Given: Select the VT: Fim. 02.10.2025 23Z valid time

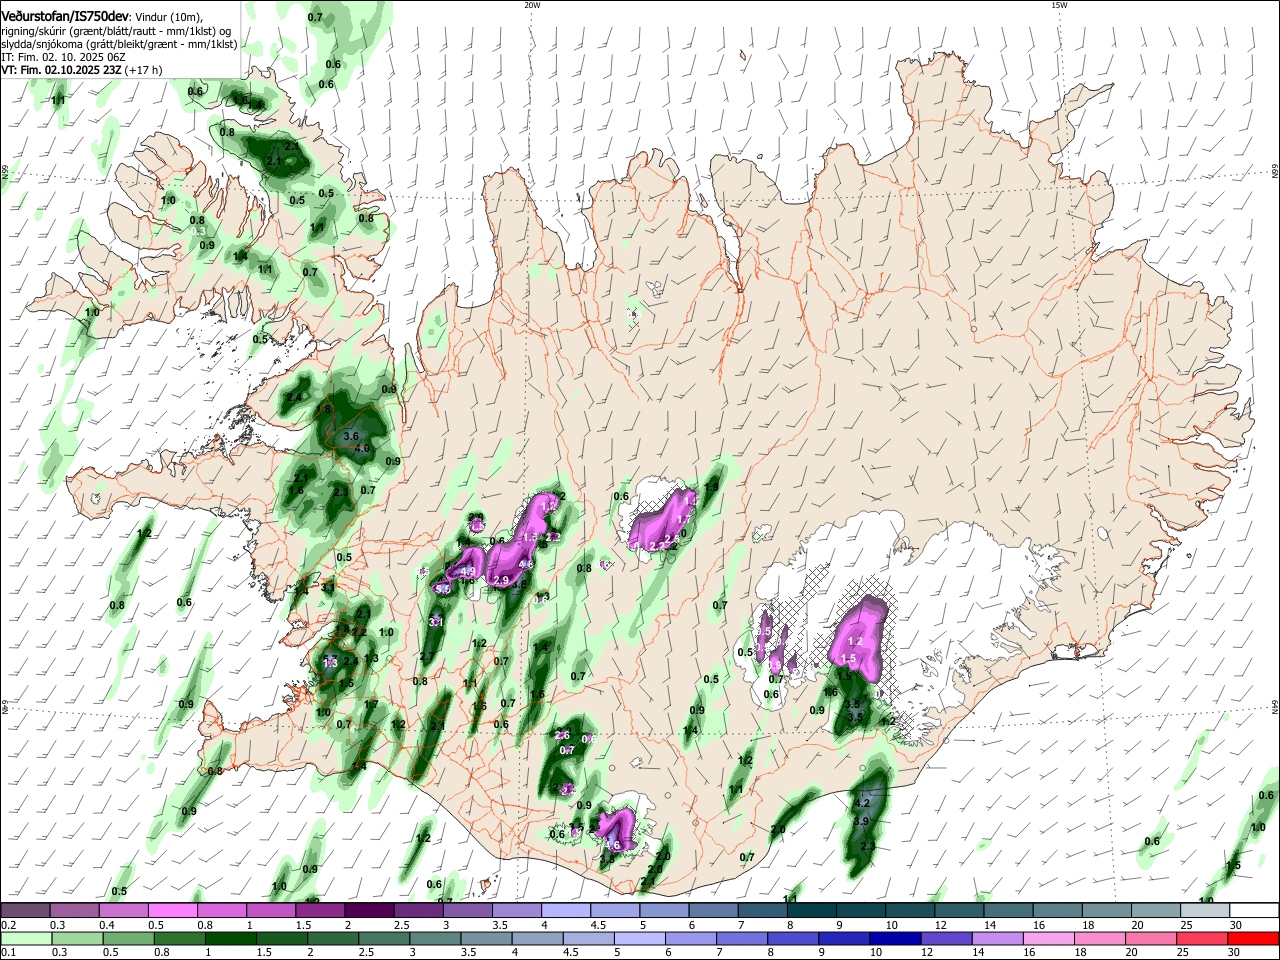Looking at the screenshot, I should pos(62,70).
